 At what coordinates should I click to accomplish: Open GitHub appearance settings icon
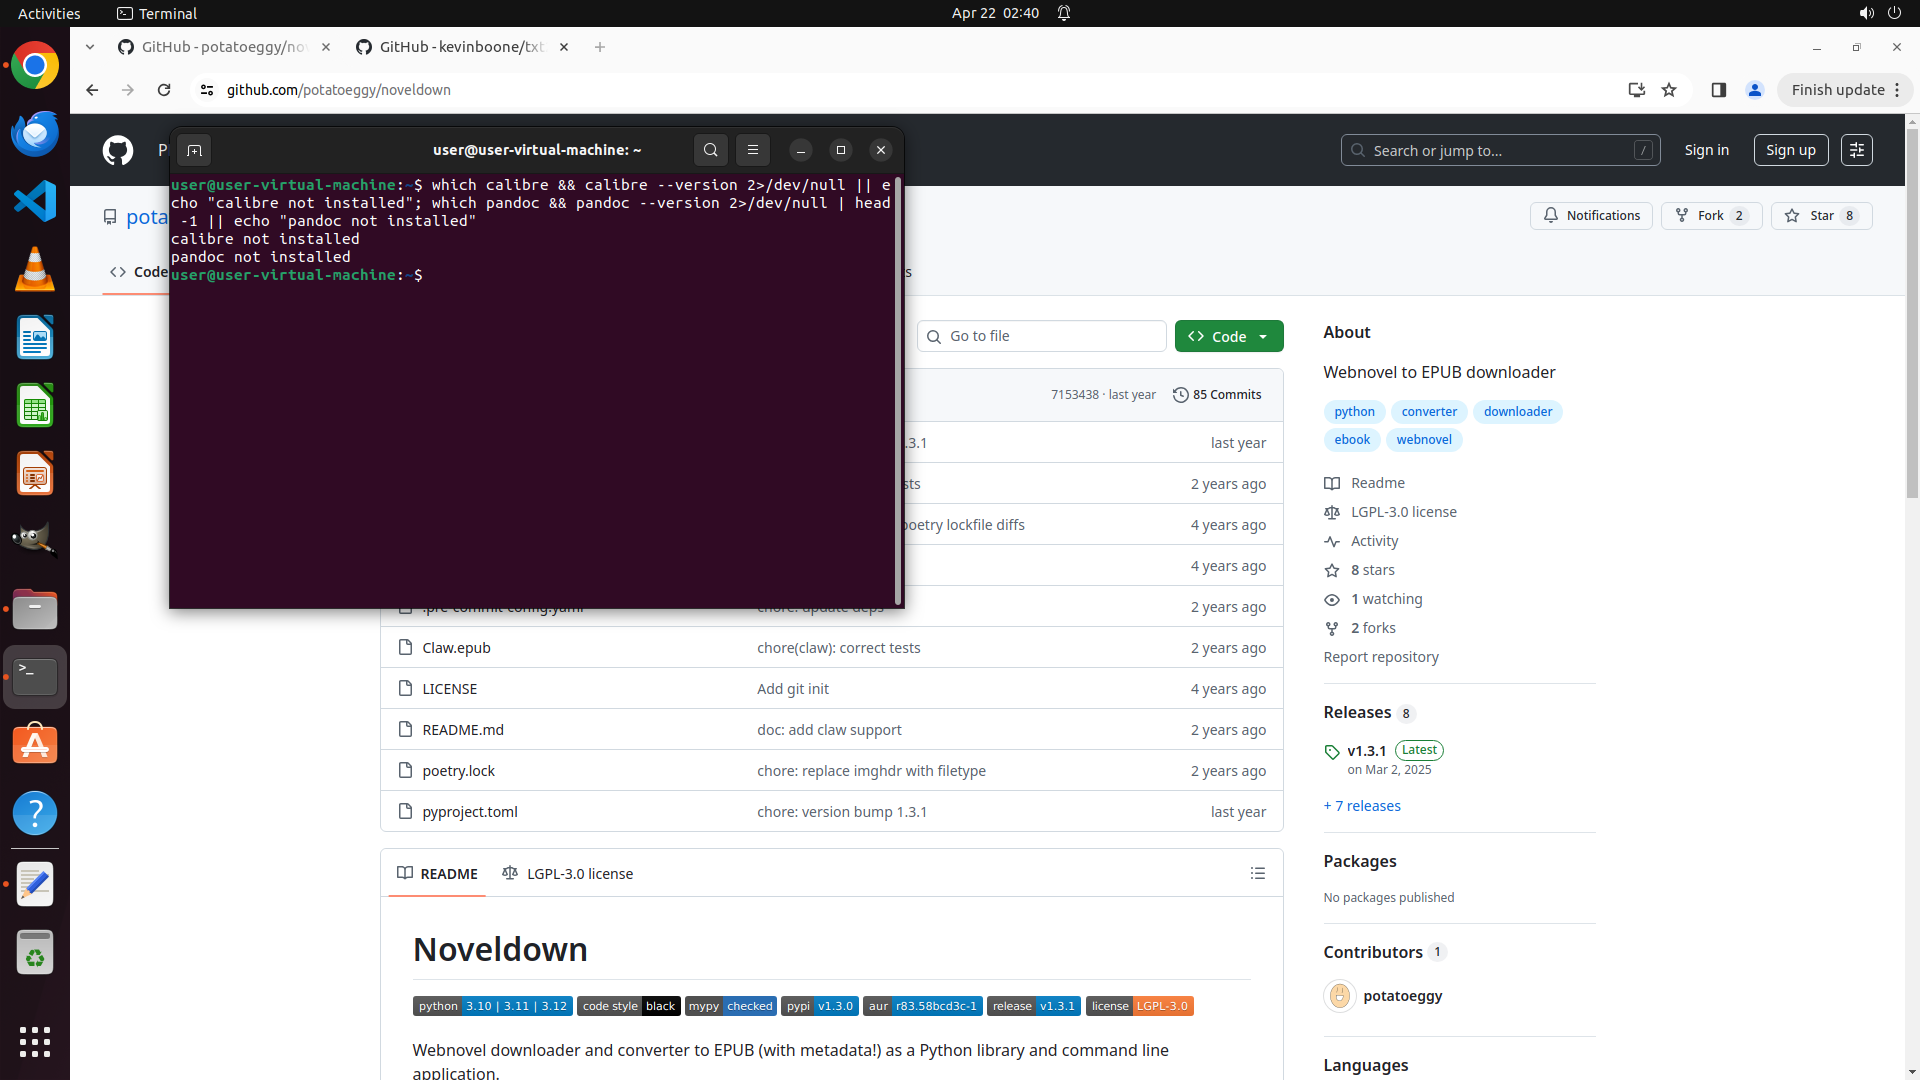(1856, 150)
